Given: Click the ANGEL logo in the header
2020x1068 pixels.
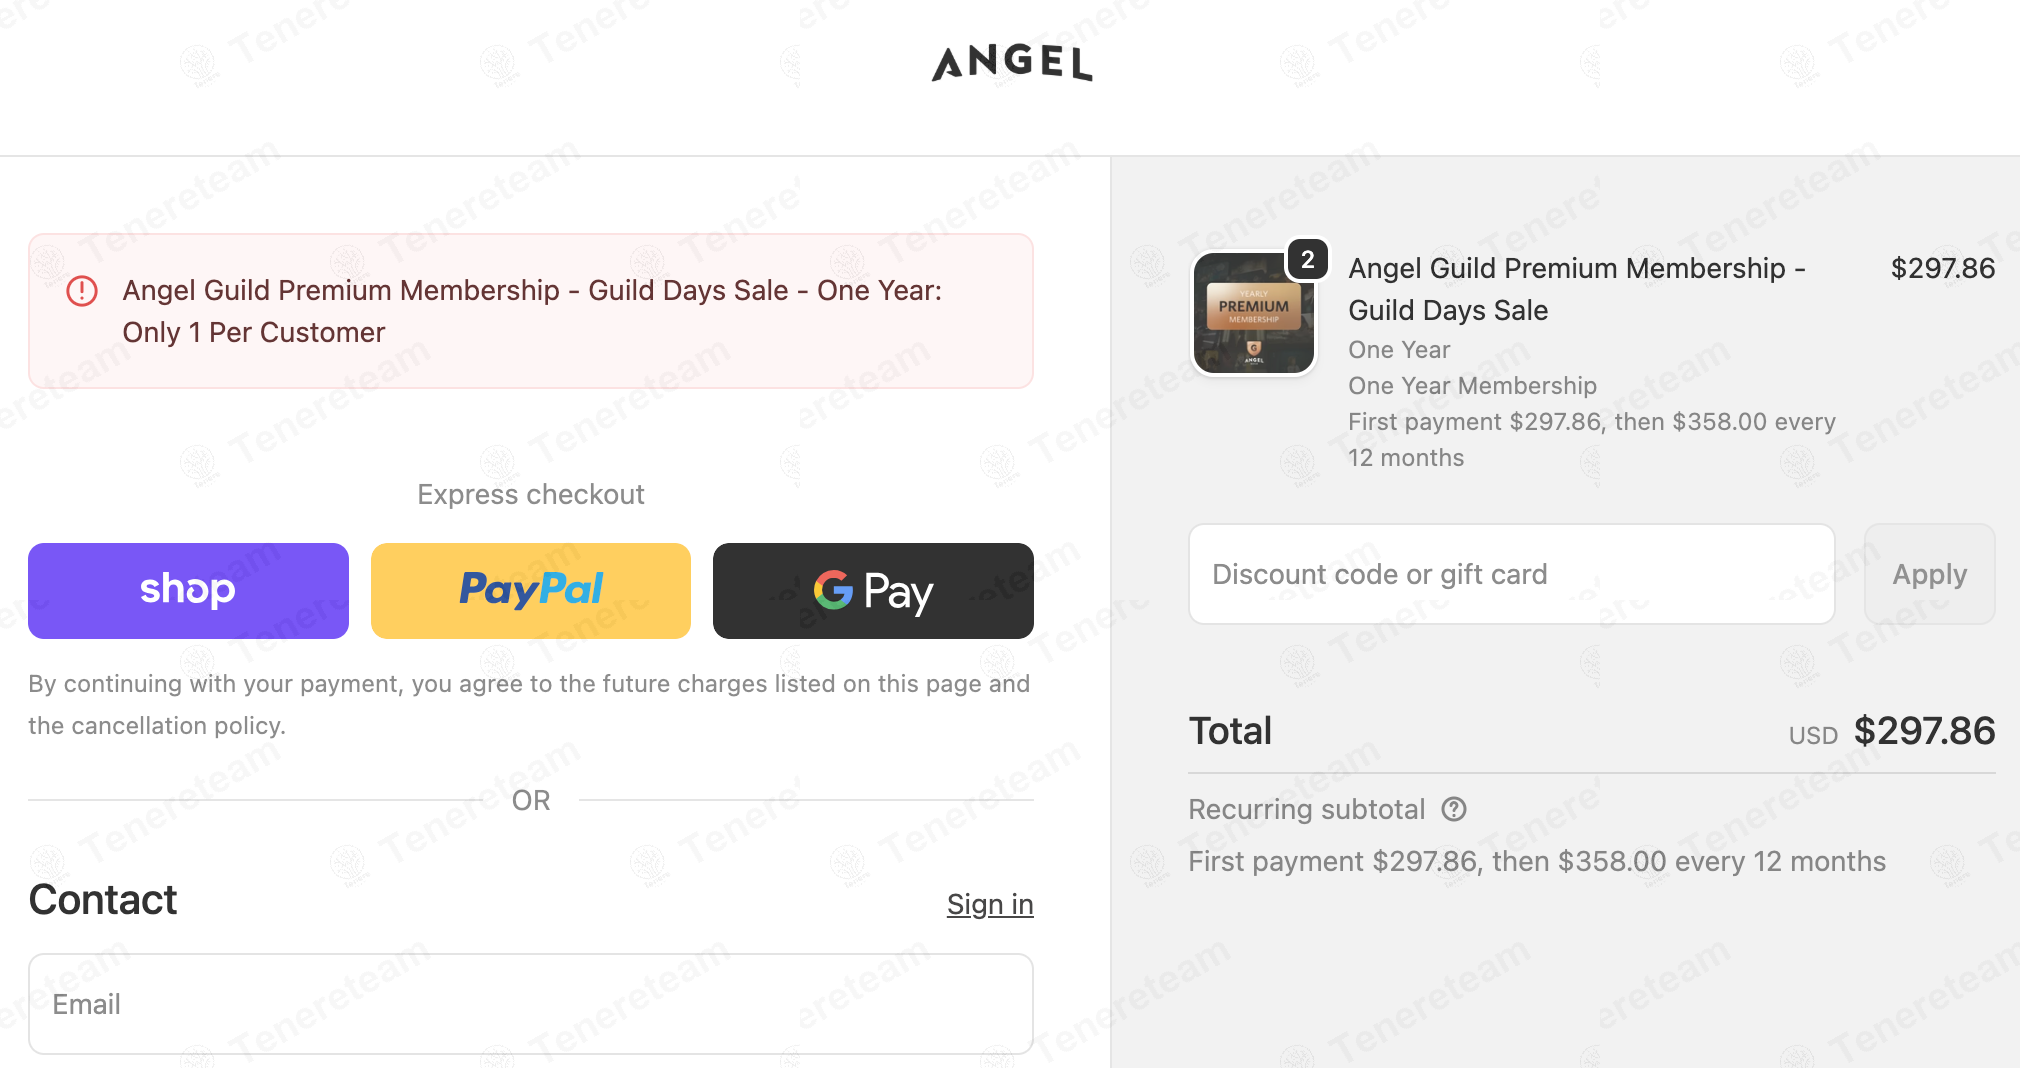Looking at the screenshot, I should [x=1011, y=63].
